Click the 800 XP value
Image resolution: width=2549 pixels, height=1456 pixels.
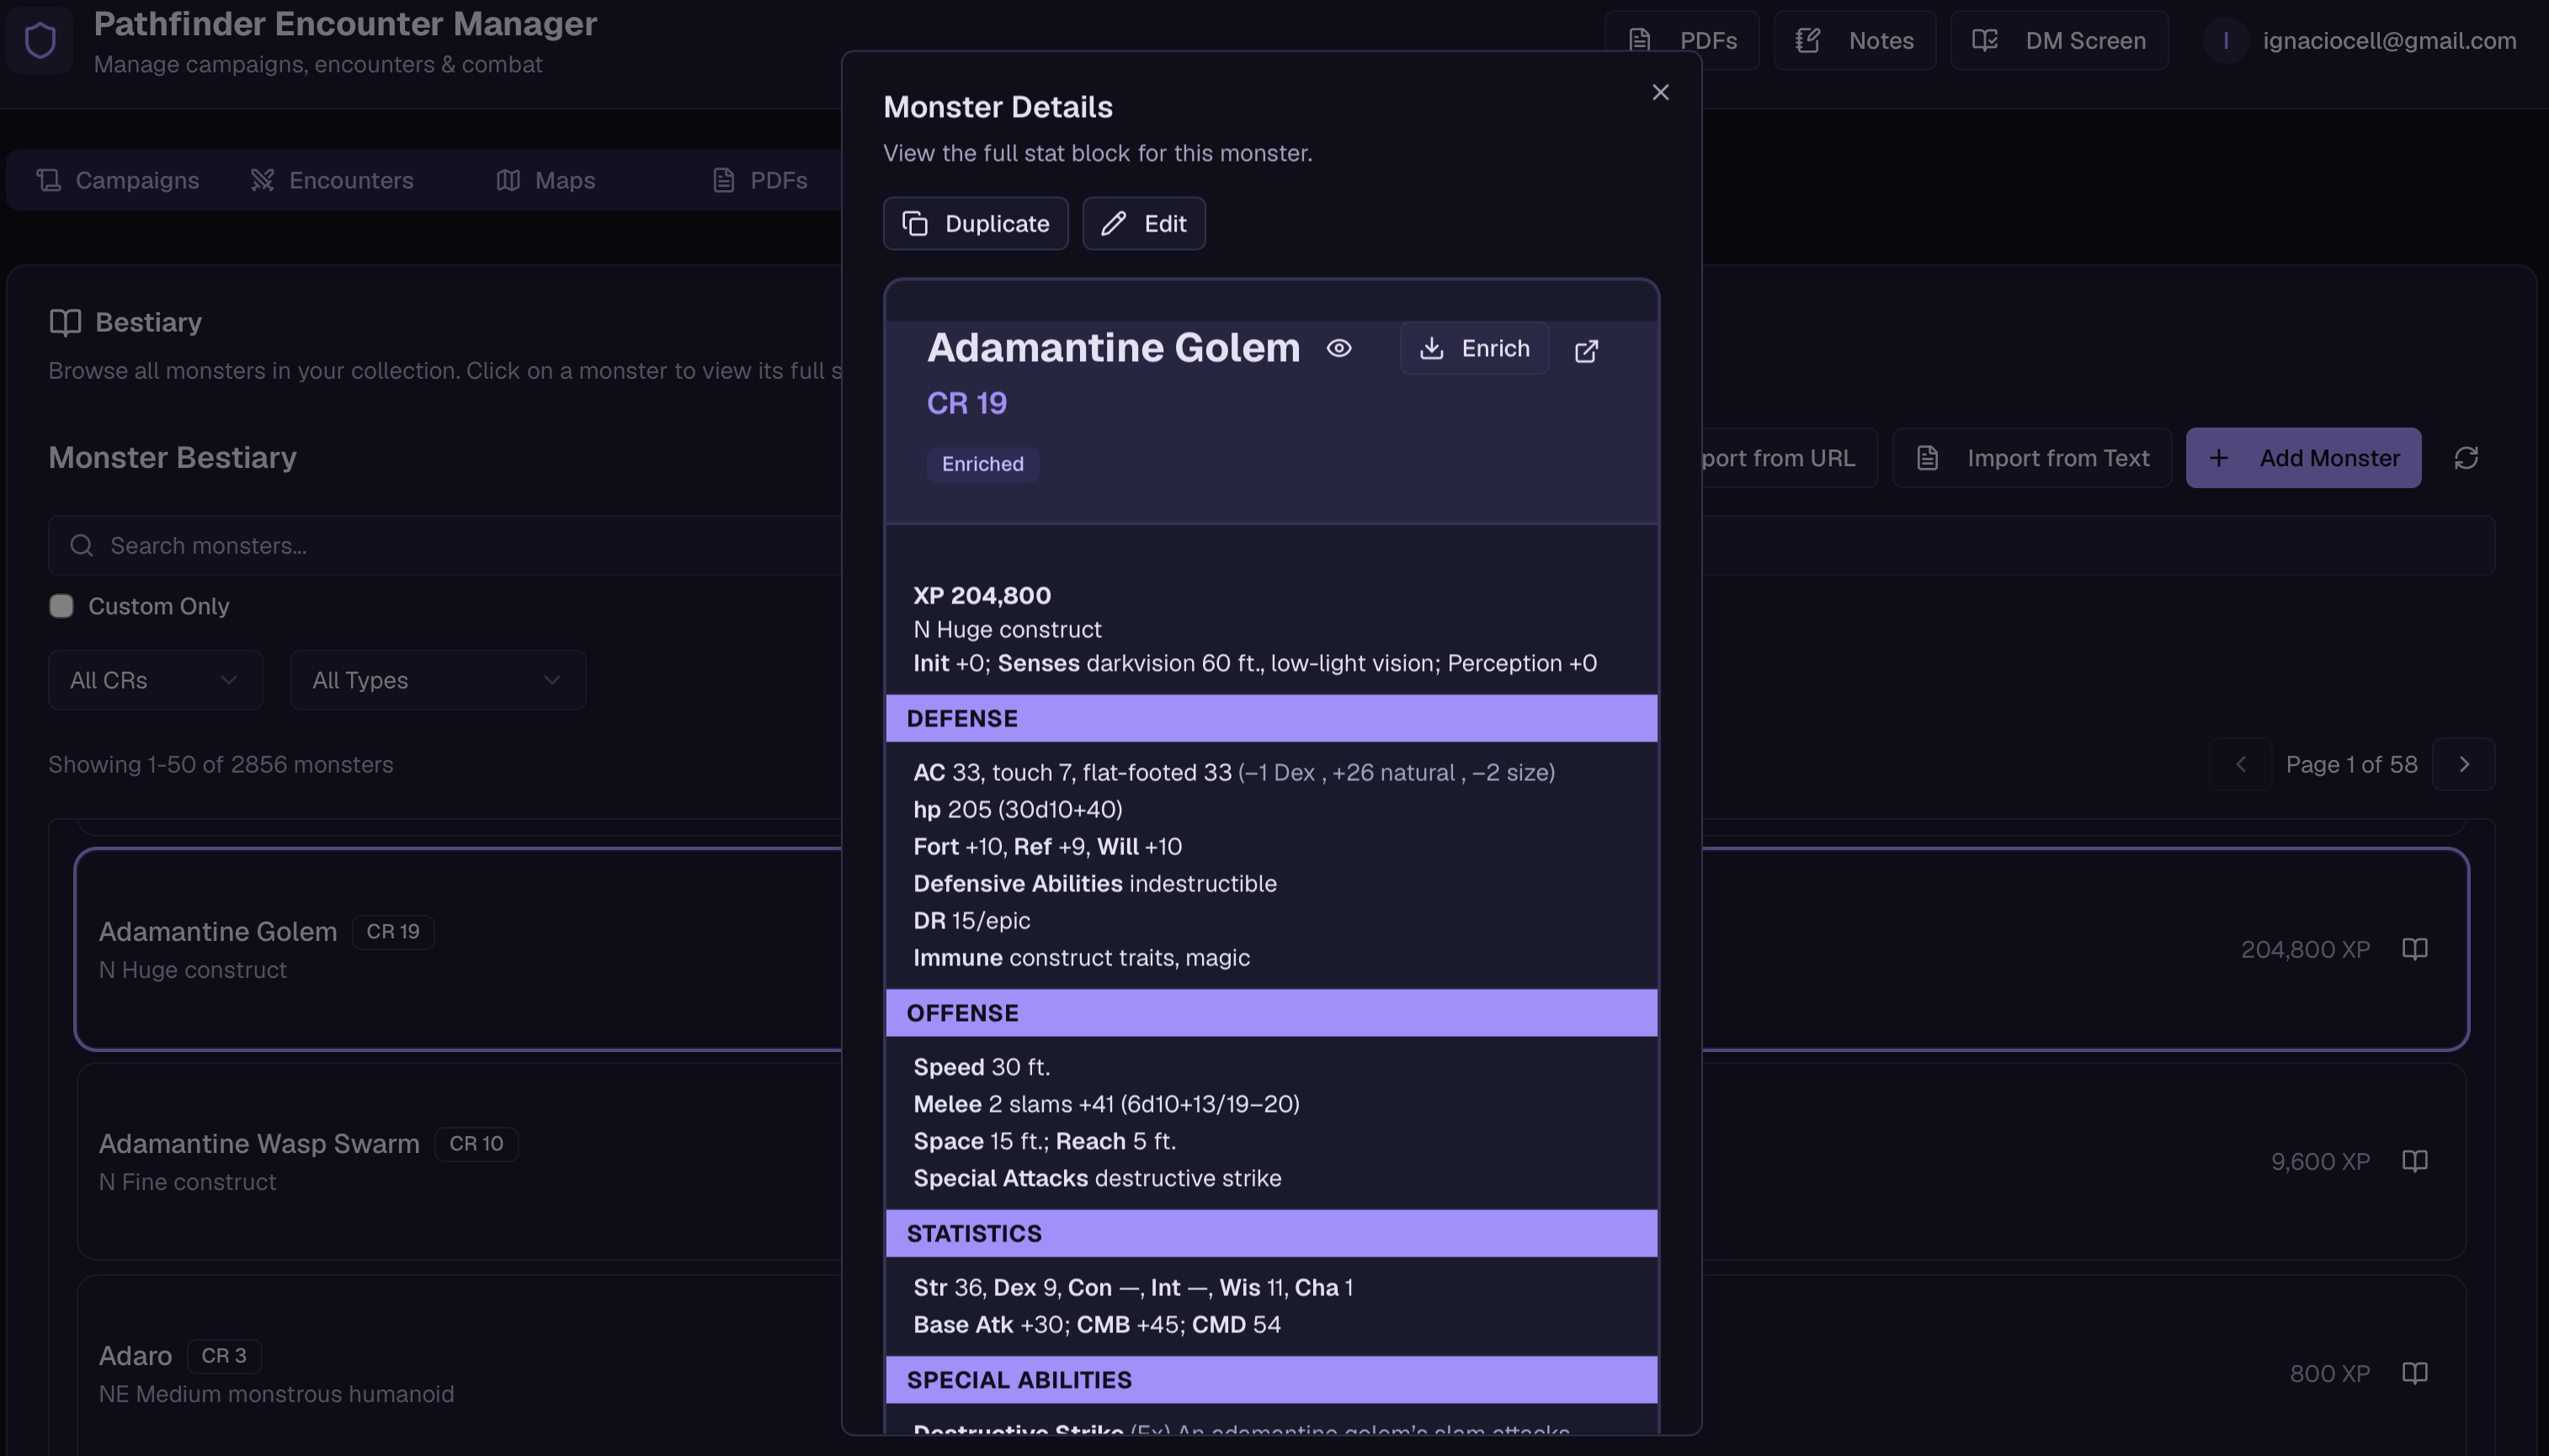pos(2330,1374)
